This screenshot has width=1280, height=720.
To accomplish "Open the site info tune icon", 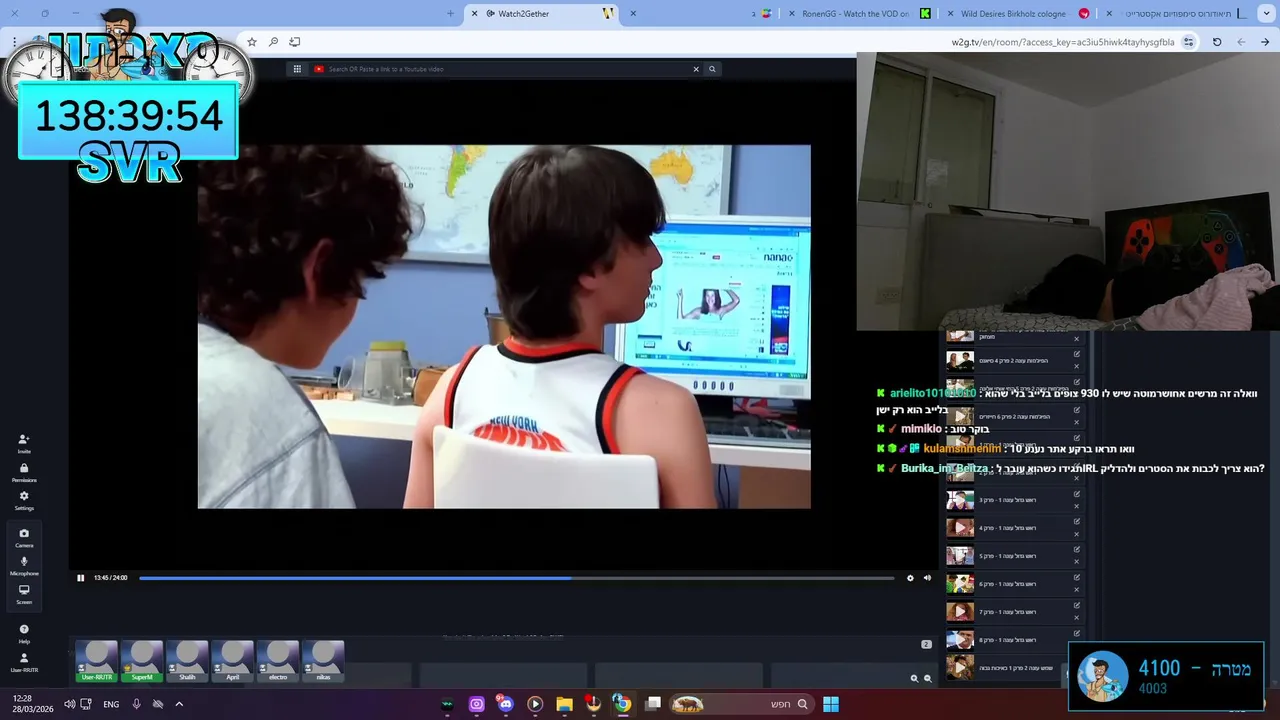I will tap(1188, 42).
